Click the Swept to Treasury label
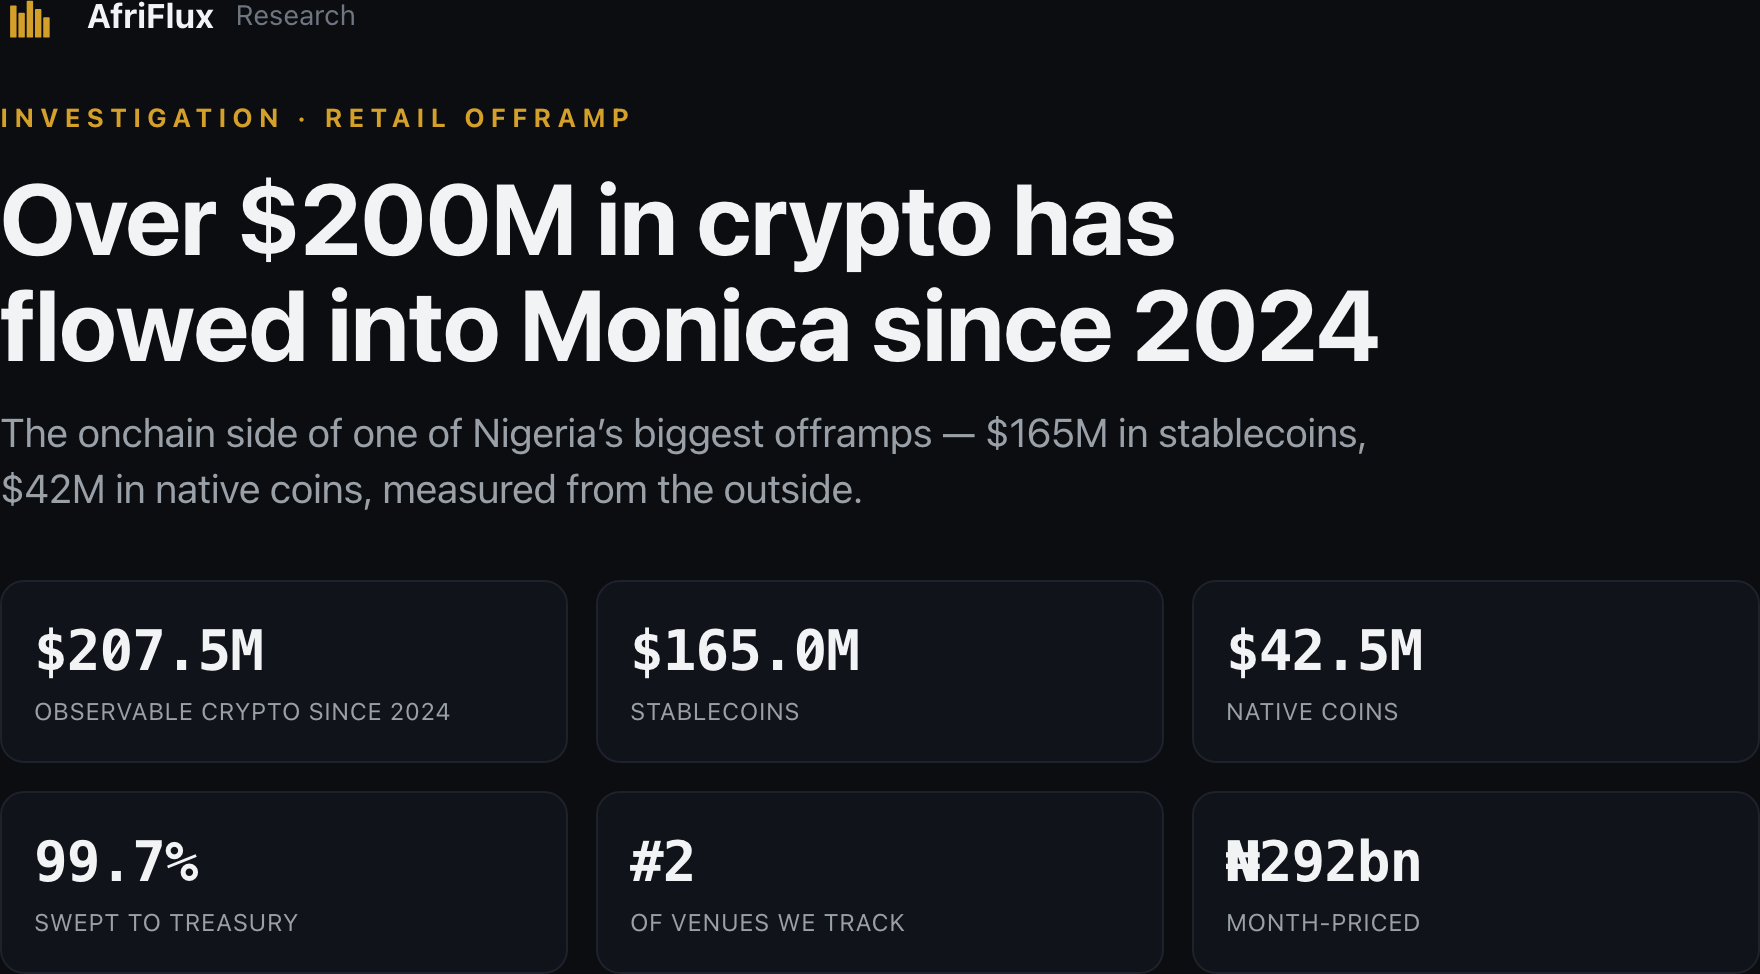The width and height of the screenshot is (1760, 974). point(166,923)
